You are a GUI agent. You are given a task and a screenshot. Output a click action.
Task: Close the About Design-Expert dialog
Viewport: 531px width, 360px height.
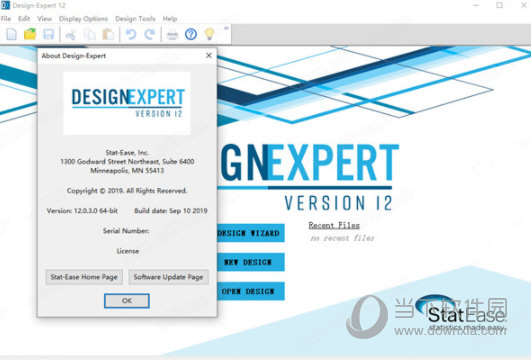209,56
